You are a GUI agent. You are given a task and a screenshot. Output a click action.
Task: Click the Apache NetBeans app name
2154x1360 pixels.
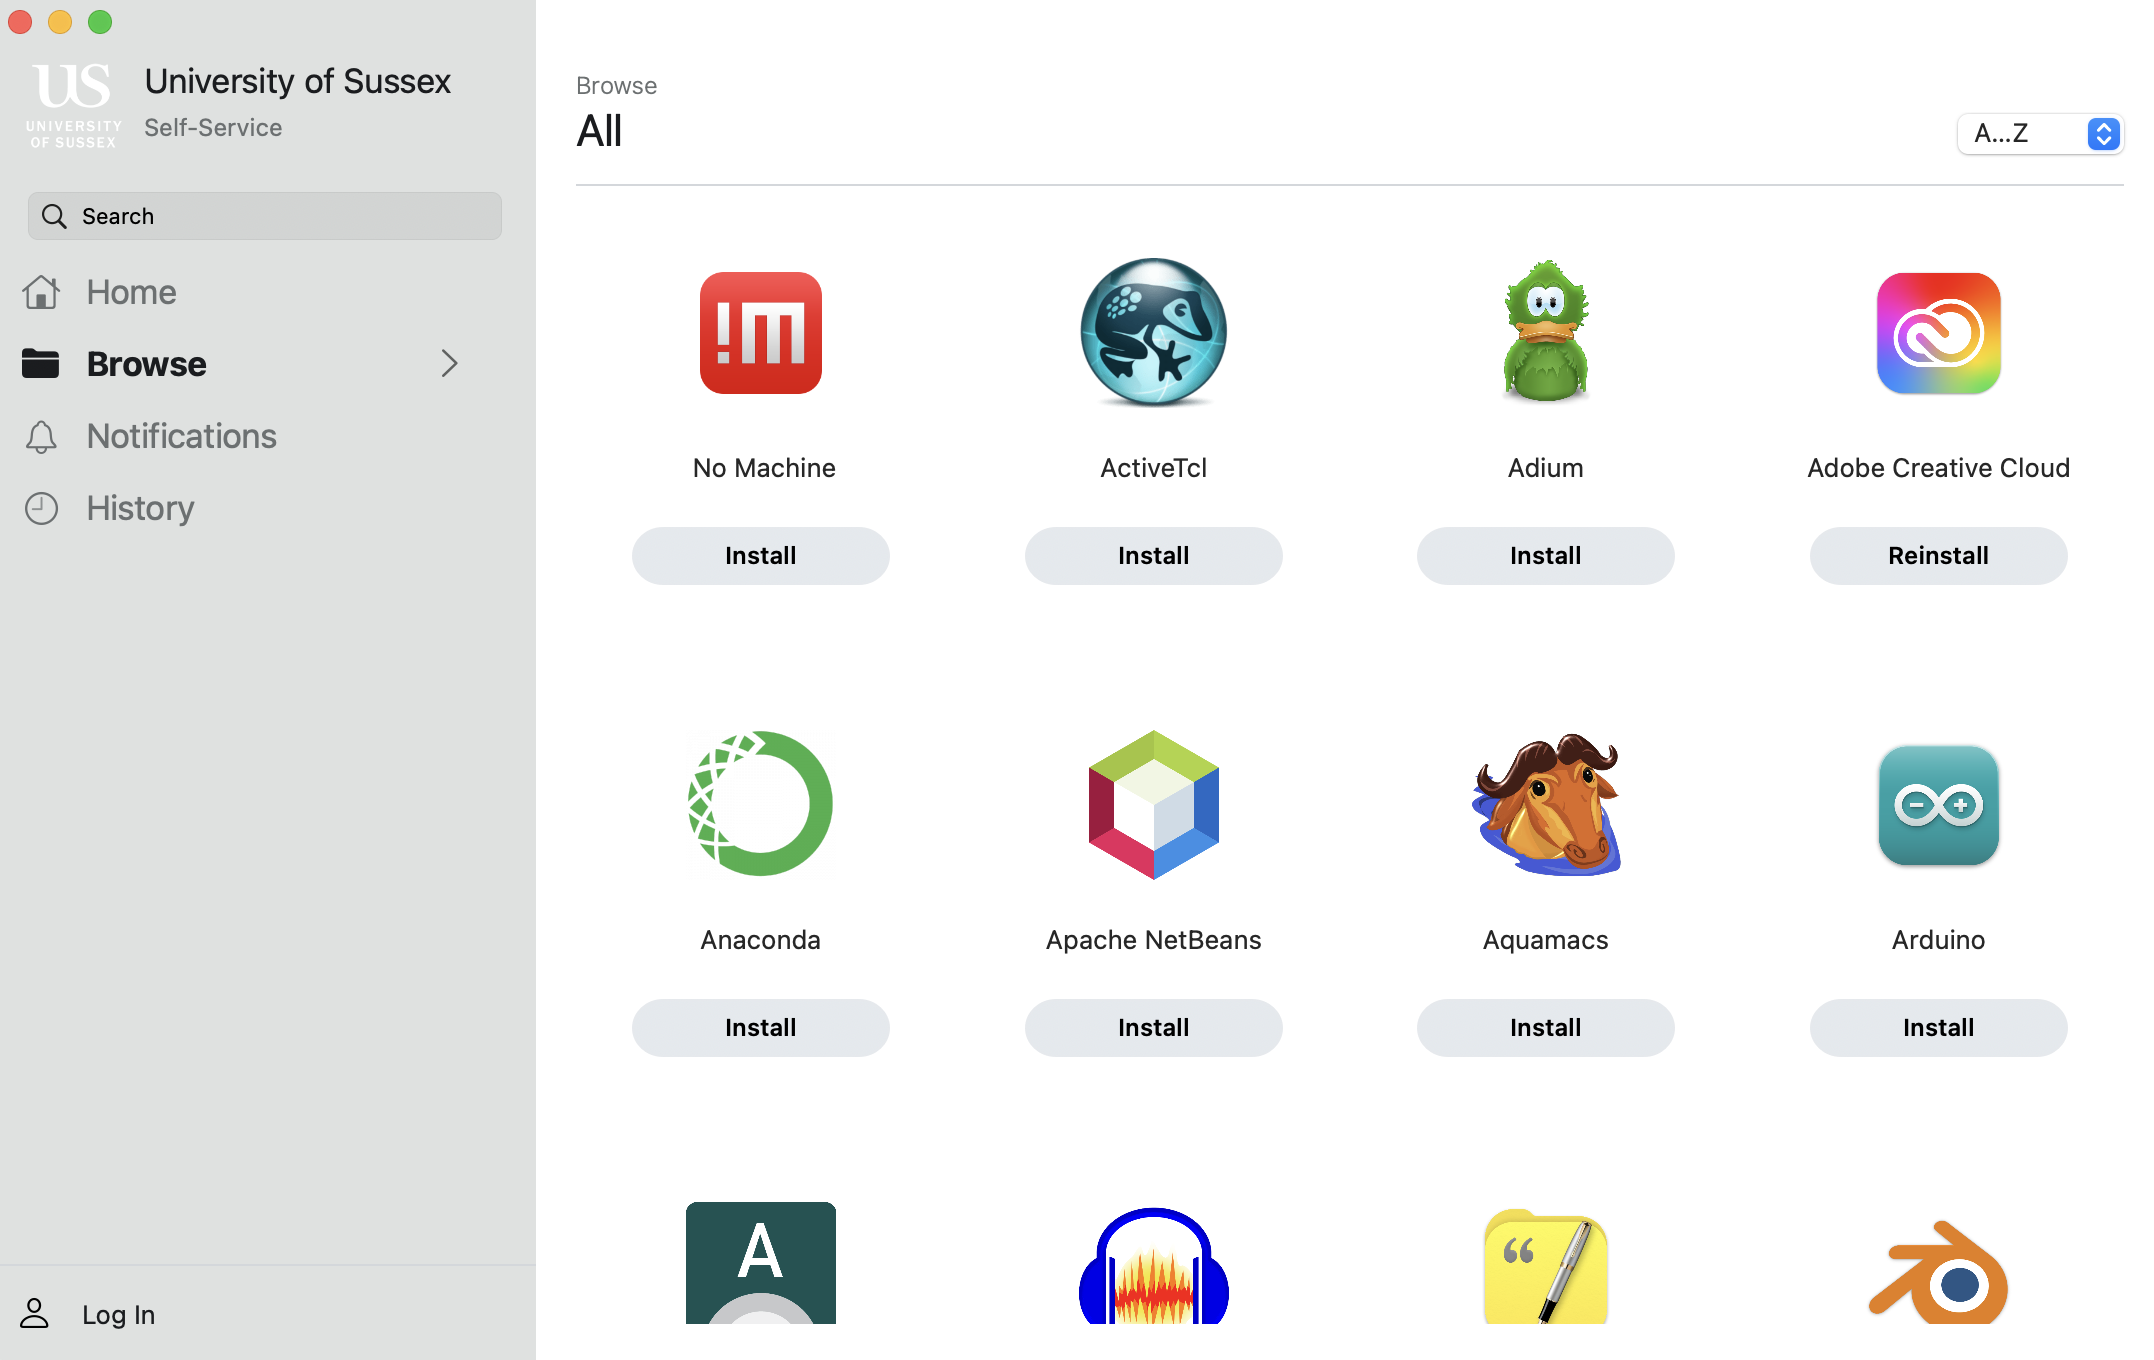1153,940
